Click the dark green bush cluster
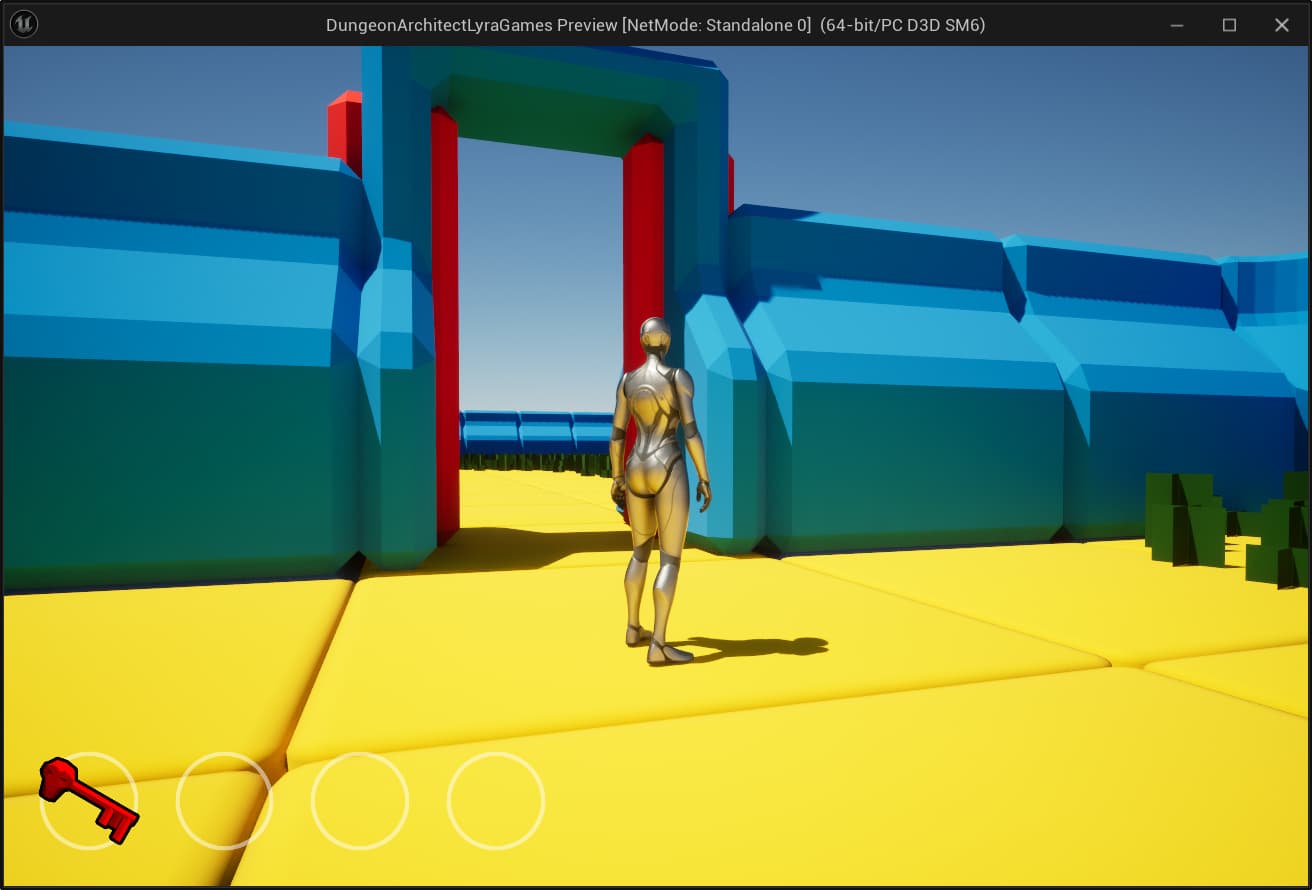Image resolution: width=1312 pixels, height=890 pixels. 1185,518
